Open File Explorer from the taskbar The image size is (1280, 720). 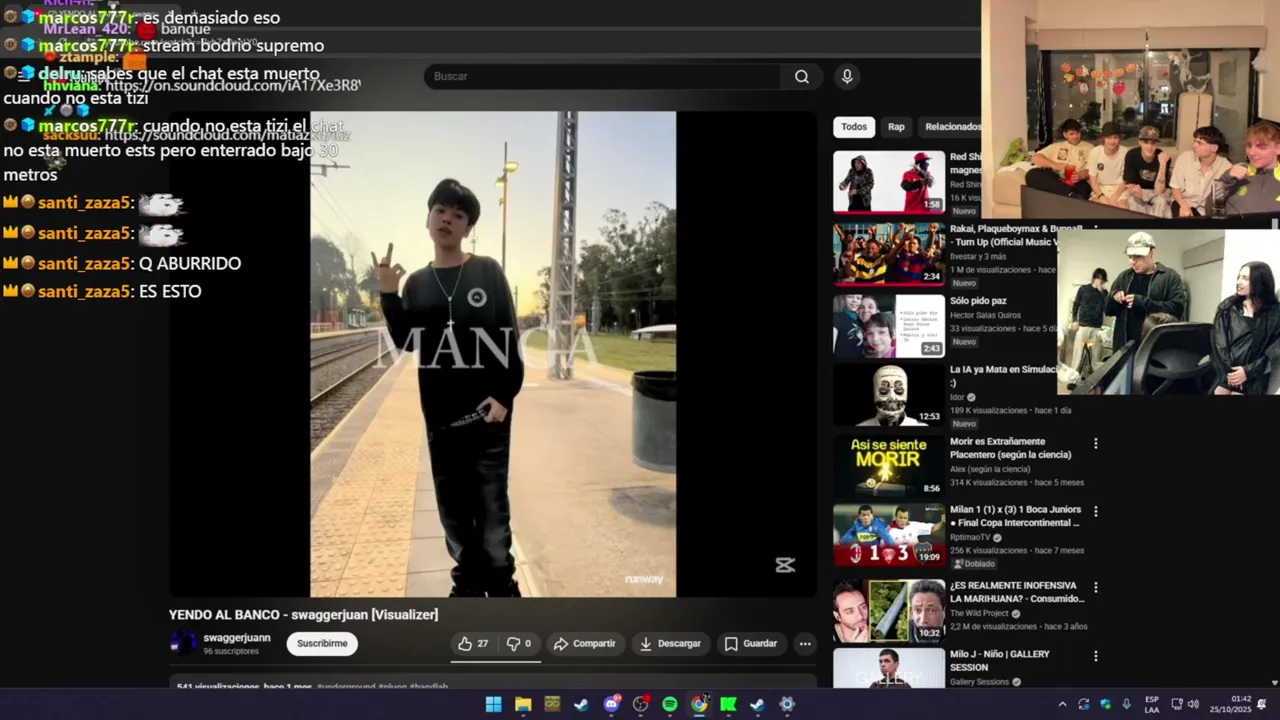tap(523, 704)
